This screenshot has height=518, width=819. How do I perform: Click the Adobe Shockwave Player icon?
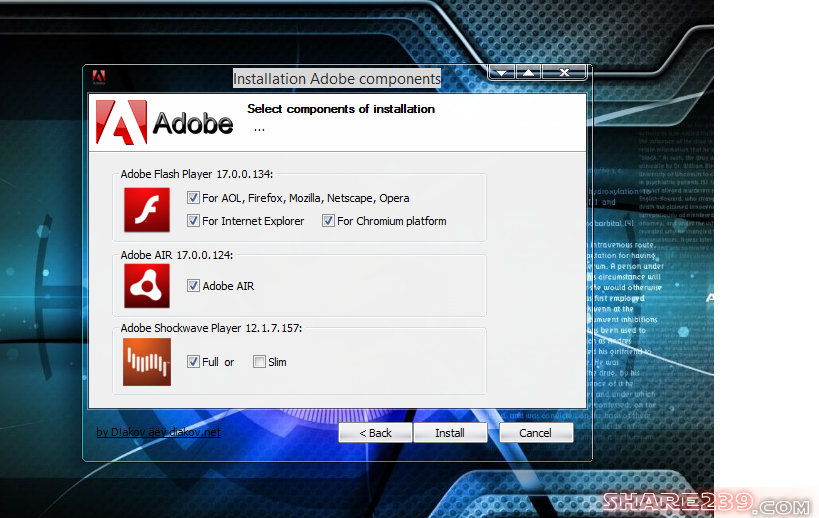tap(147, 362)
